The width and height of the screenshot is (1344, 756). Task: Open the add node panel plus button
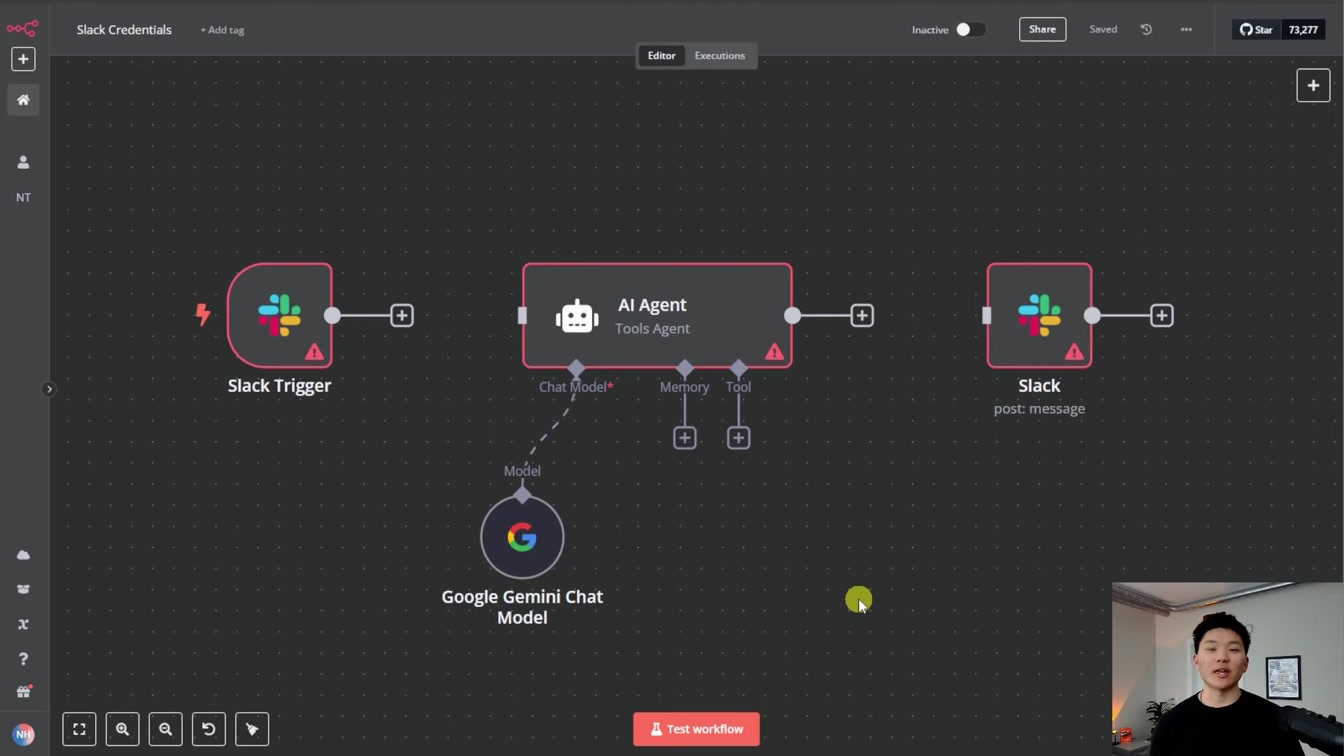1313,85
